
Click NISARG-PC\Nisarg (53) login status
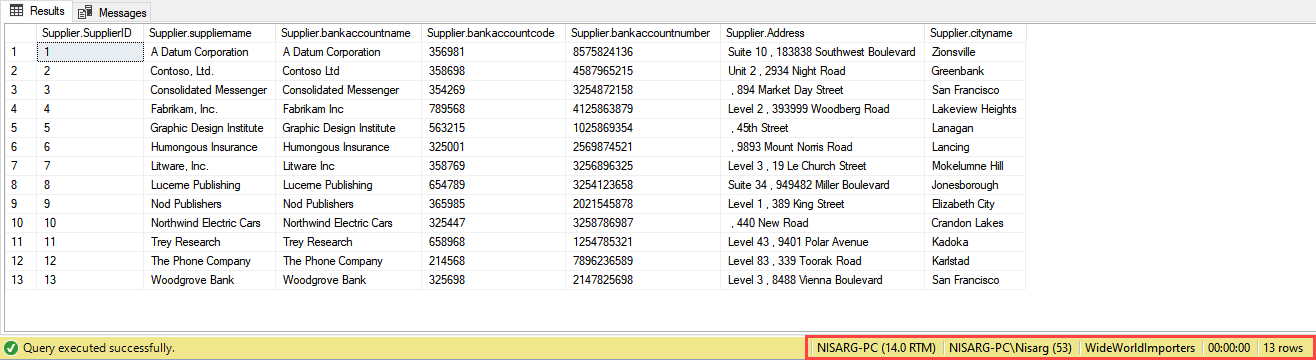pyautogui.click(x=1010, y=348)
